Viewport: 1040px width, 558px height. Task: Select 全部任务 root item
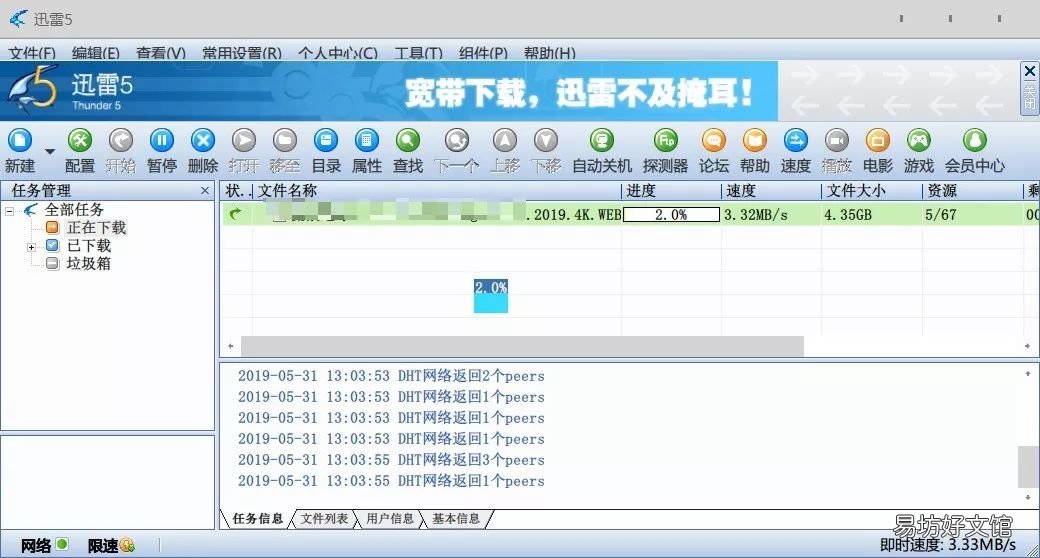pos(74,210)
